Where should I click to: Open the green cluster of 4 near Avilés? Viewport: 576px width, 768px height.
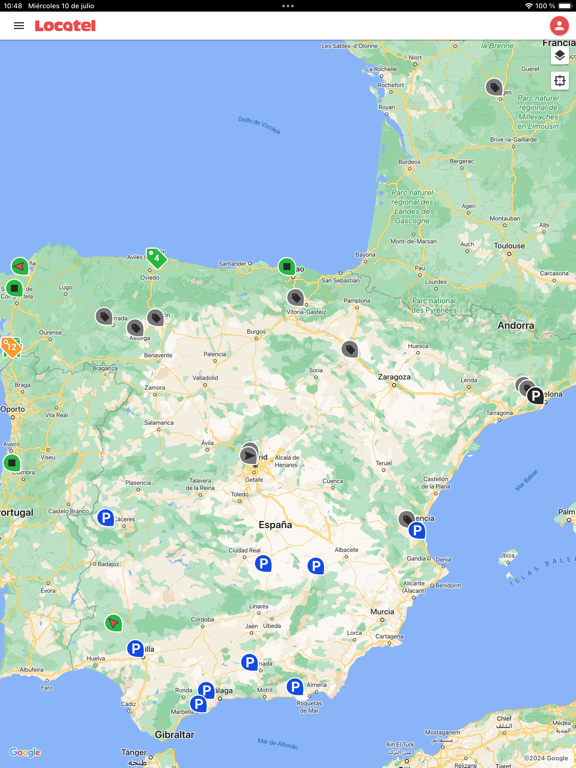pyautogui.click(x=156, y=258)
